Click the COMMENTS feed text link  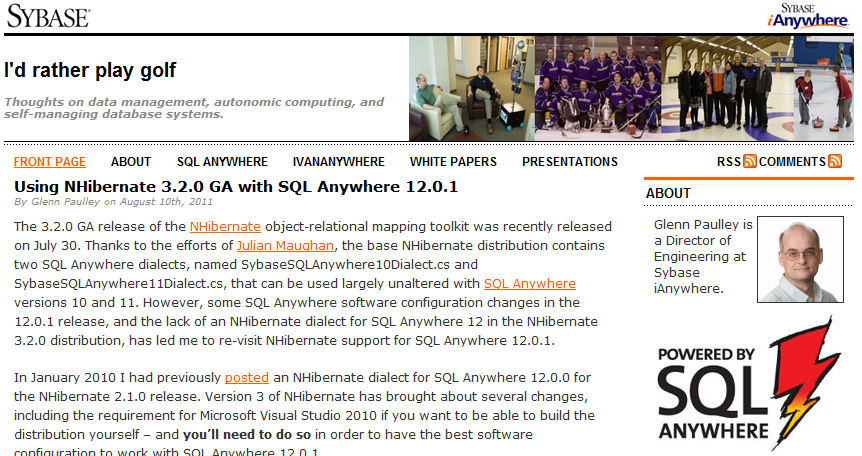pos(792,162)
